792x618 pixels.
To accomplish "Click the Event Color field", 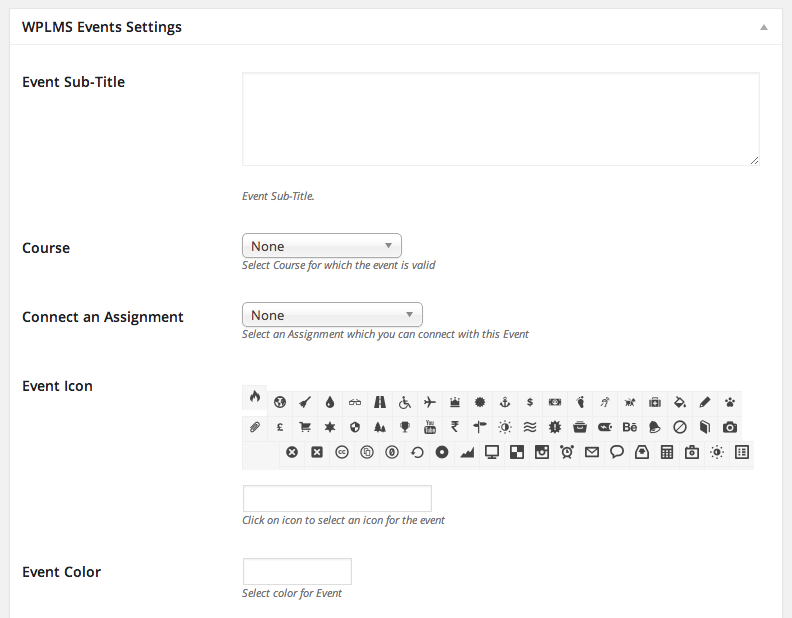I will coord(297,572).
